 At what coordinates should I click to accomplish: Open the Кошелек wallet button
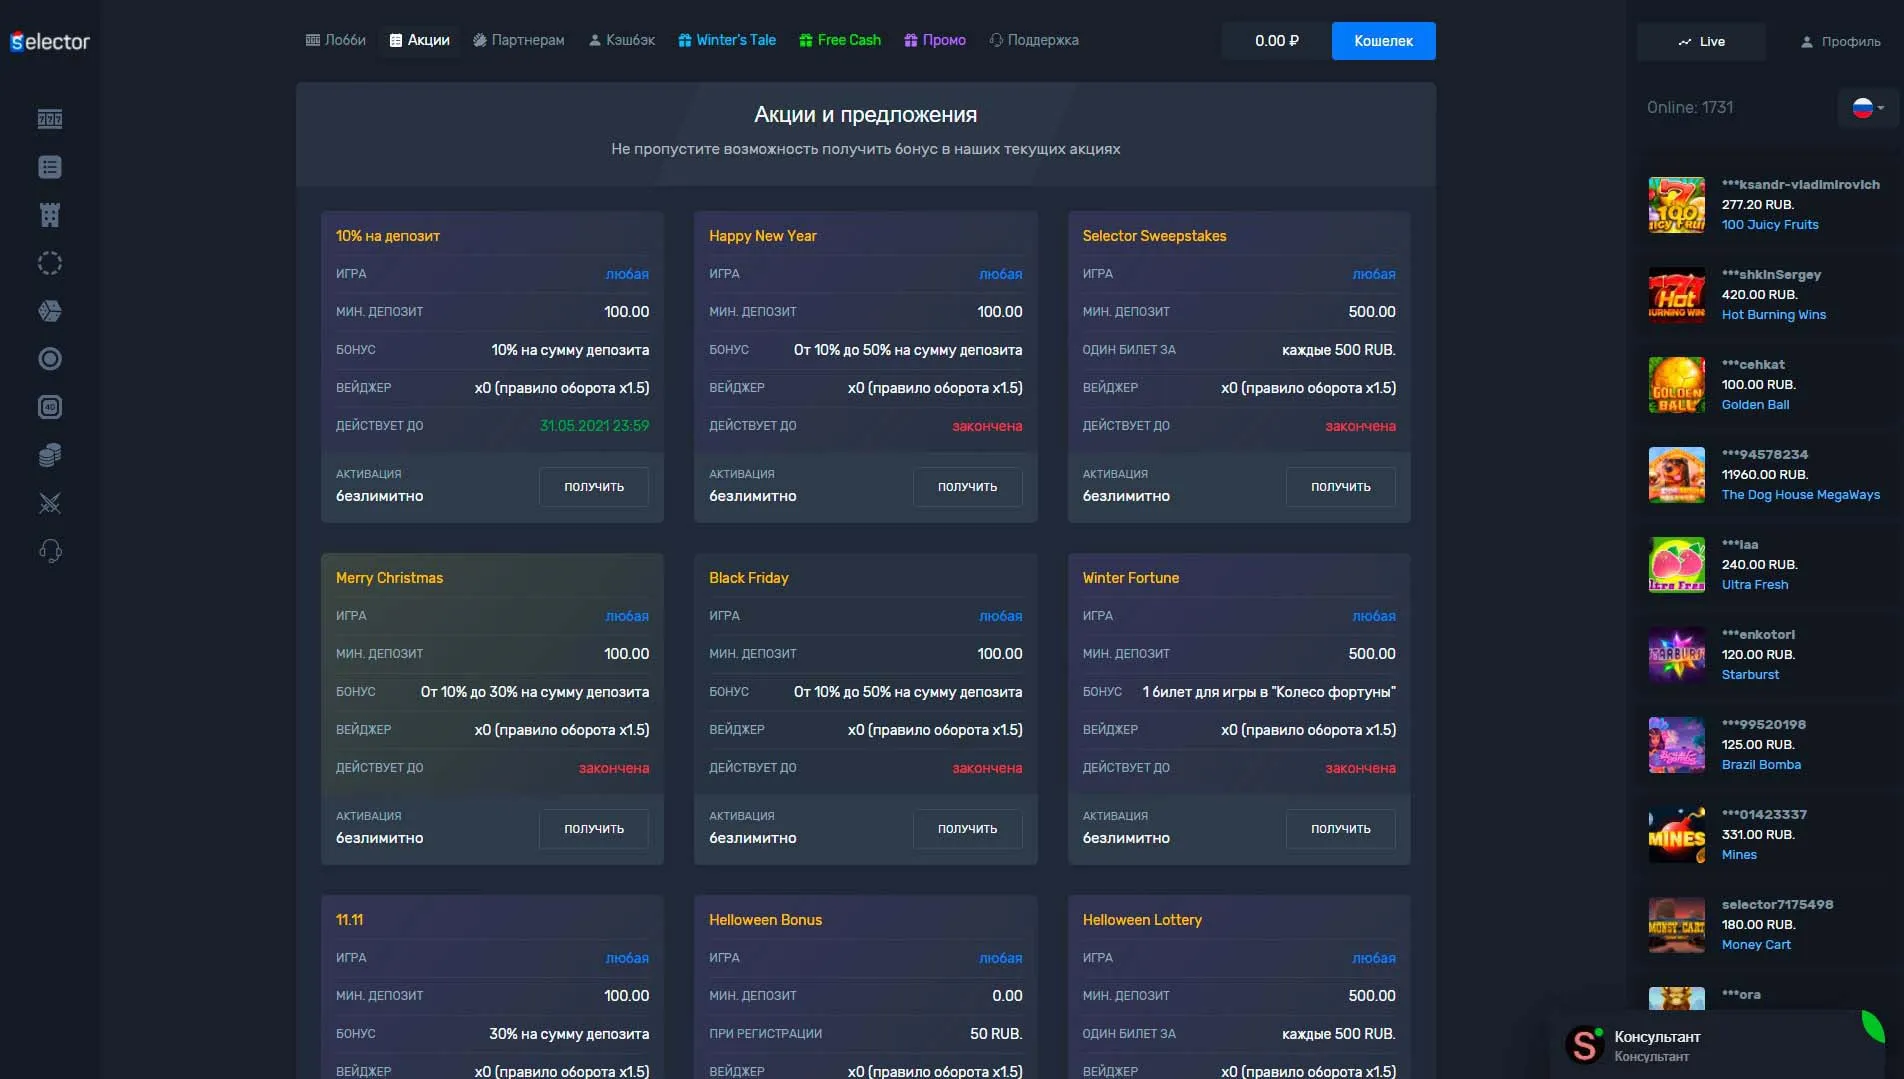pyautogui.click(x=1384, y=41)
